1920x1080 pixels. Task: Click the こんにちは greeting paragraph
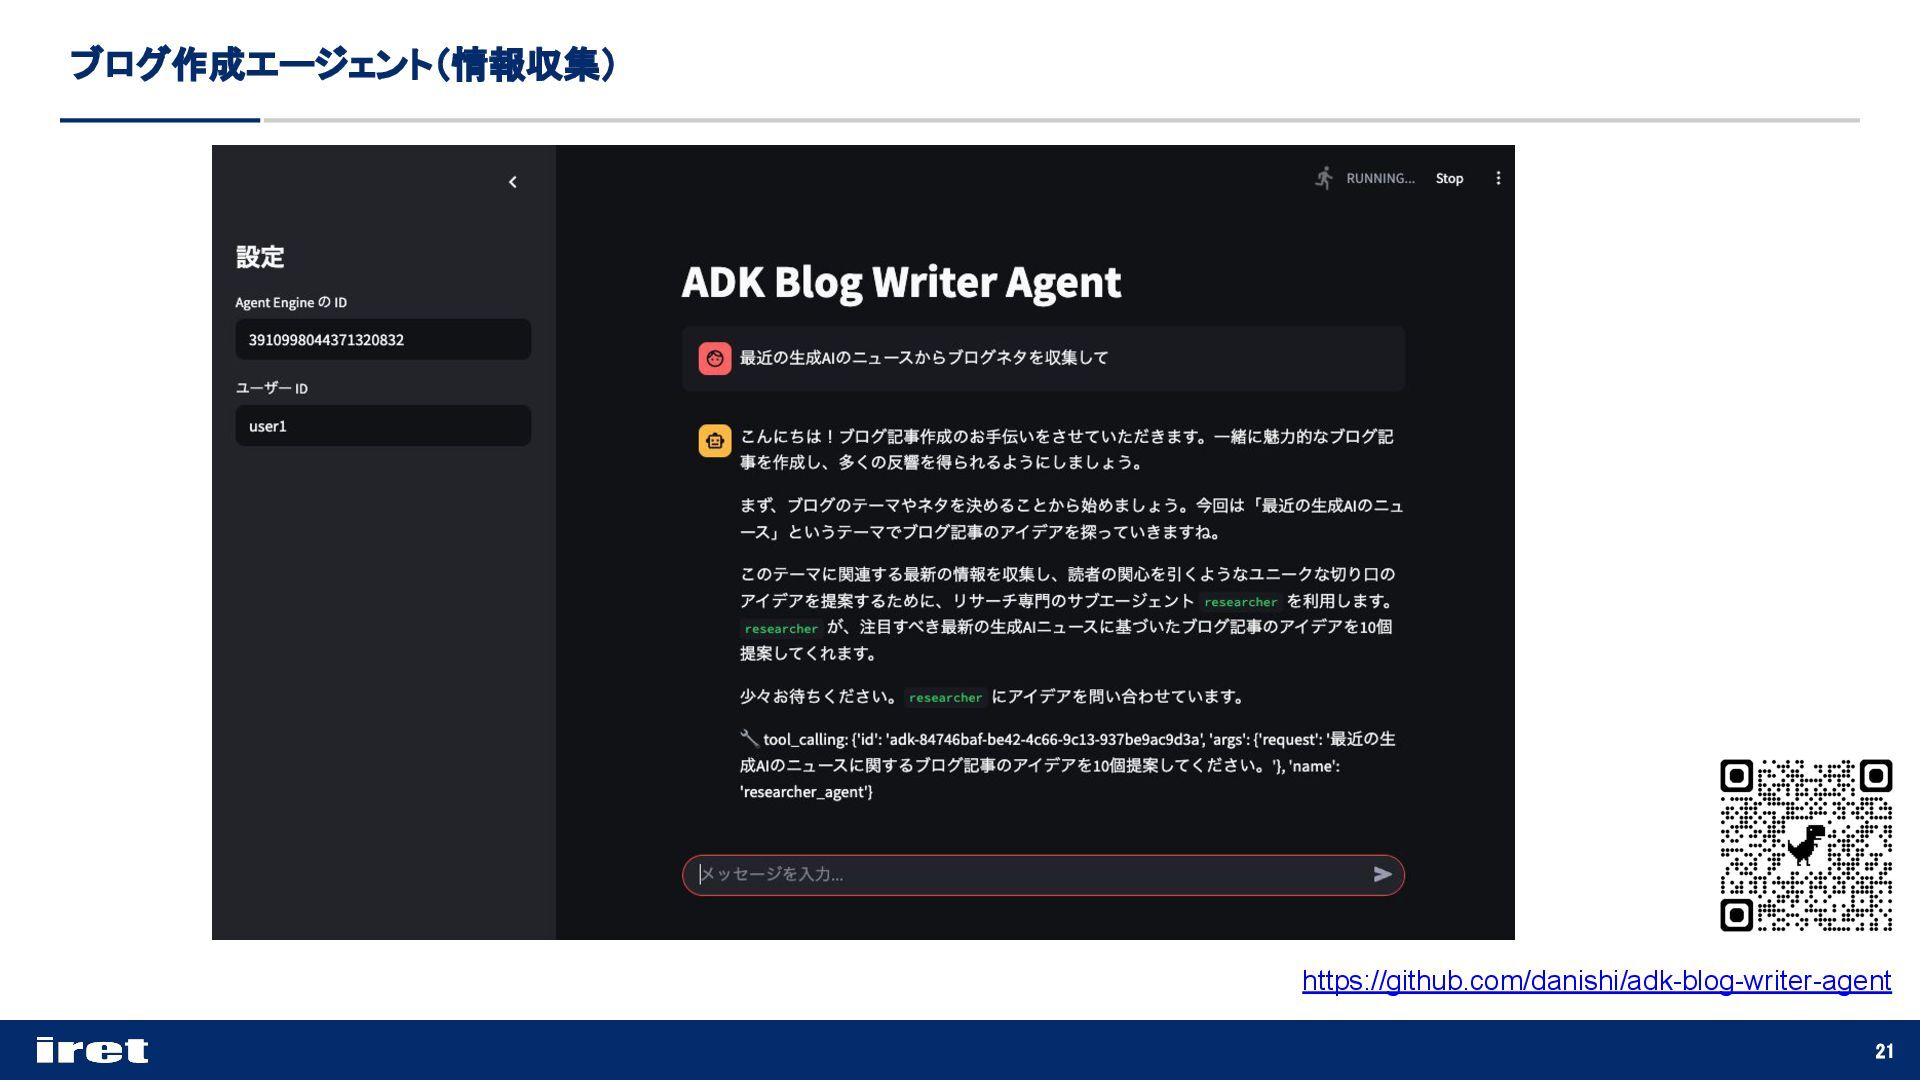[1066, 449]
